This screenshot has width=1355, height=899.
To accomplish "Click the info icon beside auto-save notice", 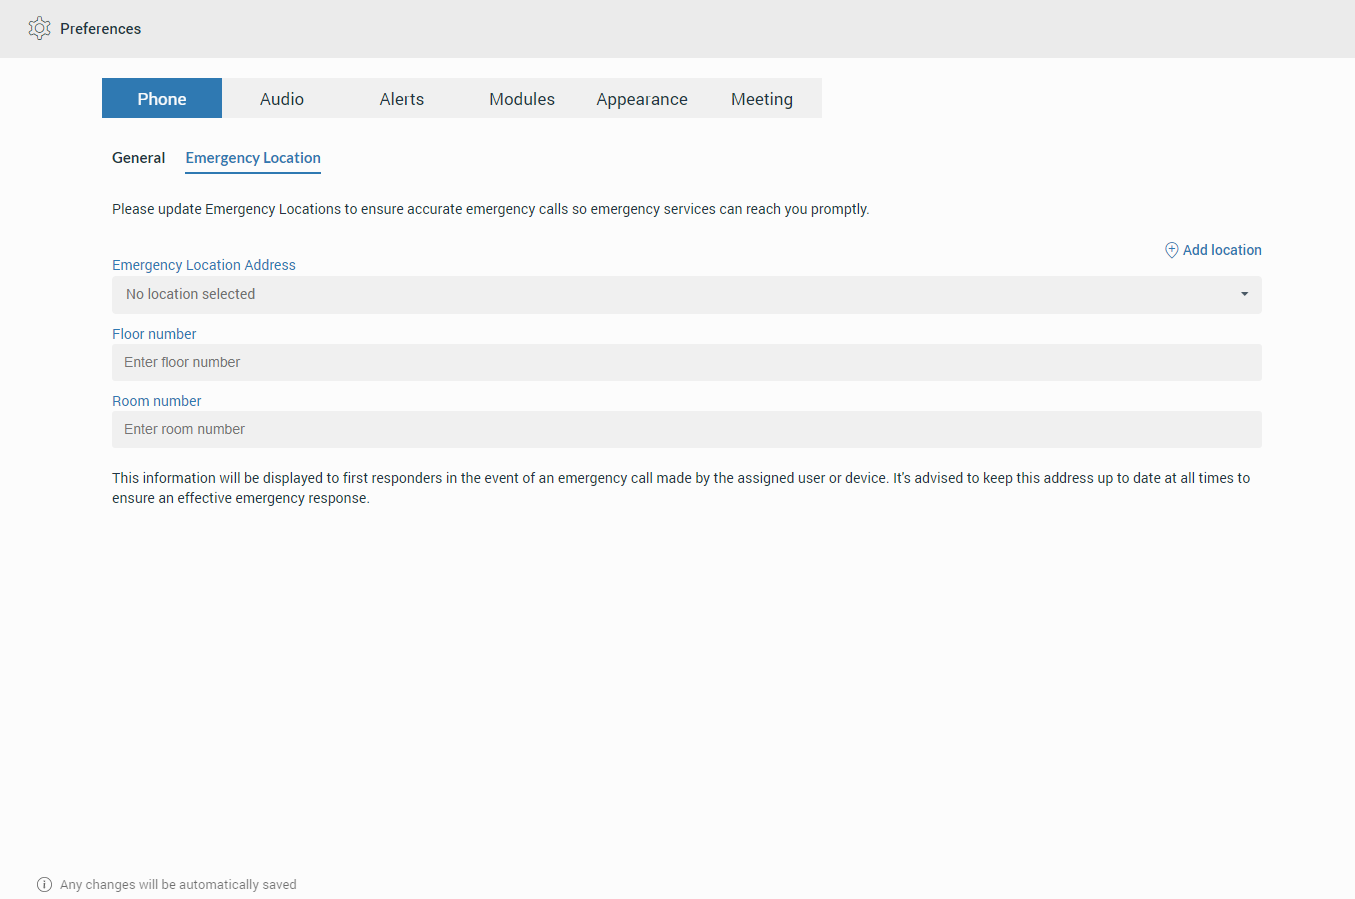I will [x=44, y=884].
